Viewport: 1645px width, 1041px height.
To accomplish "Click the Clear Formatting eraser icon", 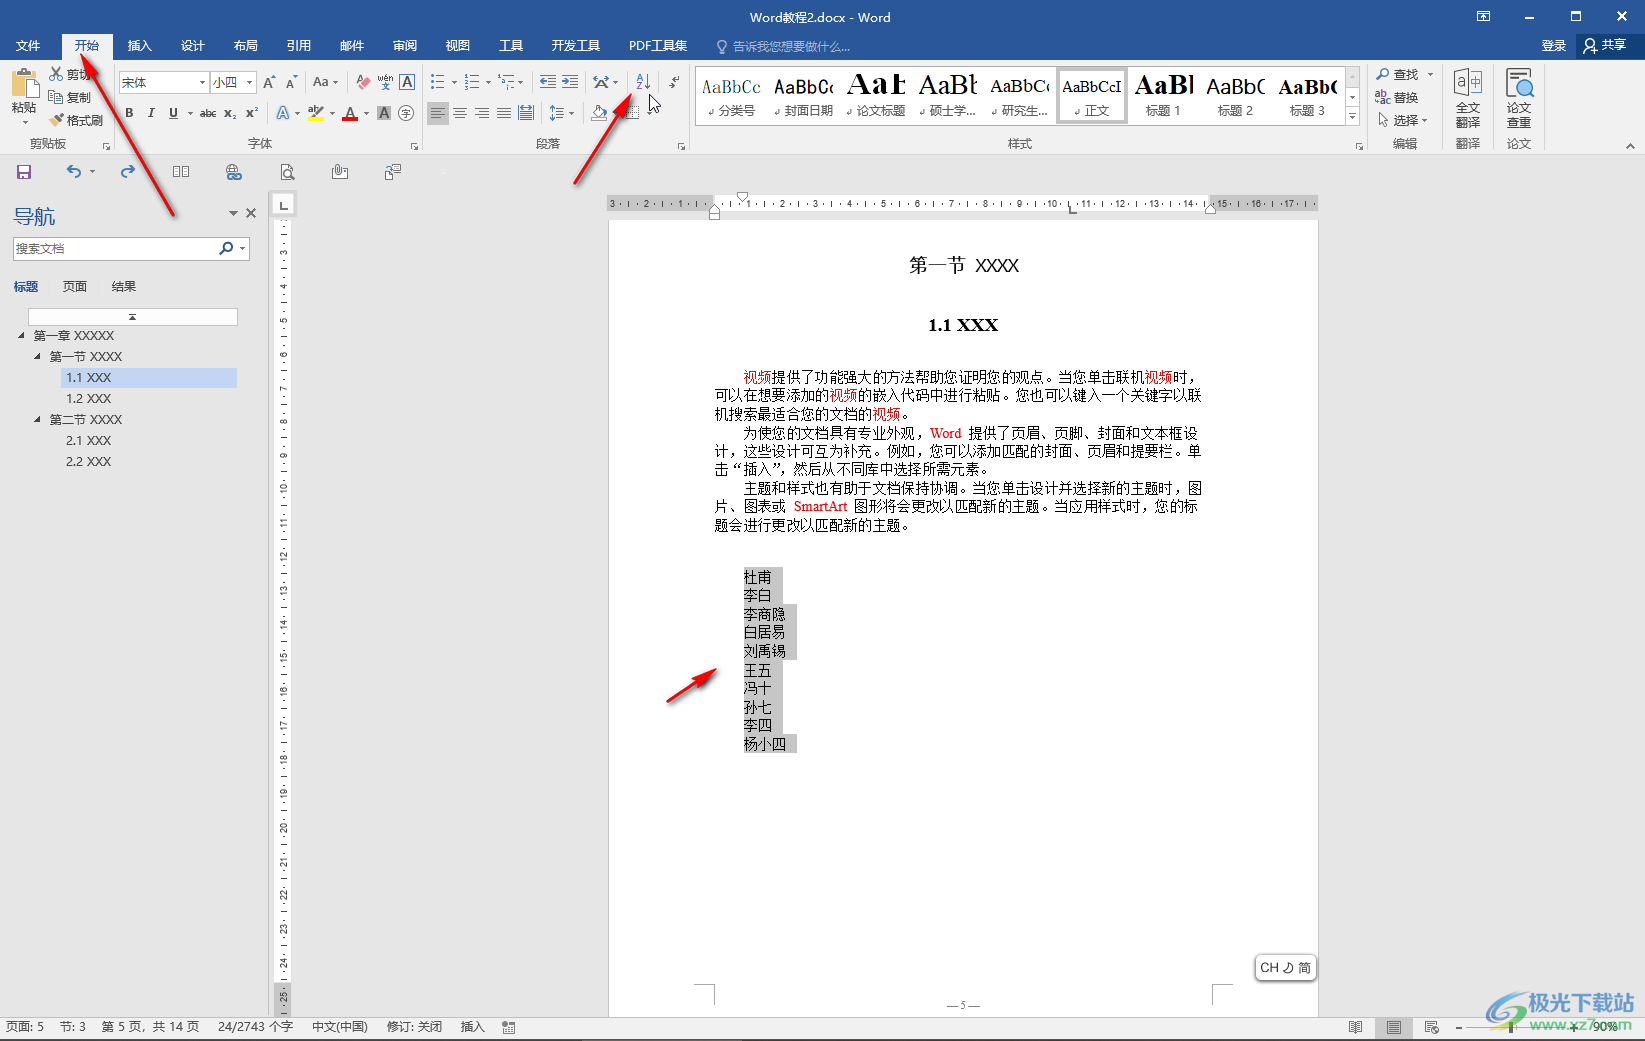I will [363, 82].
